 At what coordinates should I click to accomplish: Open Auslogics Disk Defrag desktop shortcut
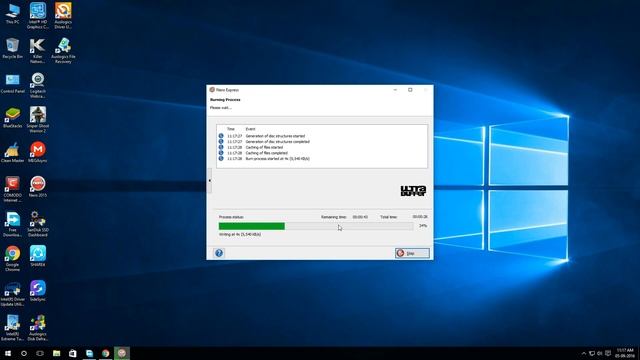[38, 328]
